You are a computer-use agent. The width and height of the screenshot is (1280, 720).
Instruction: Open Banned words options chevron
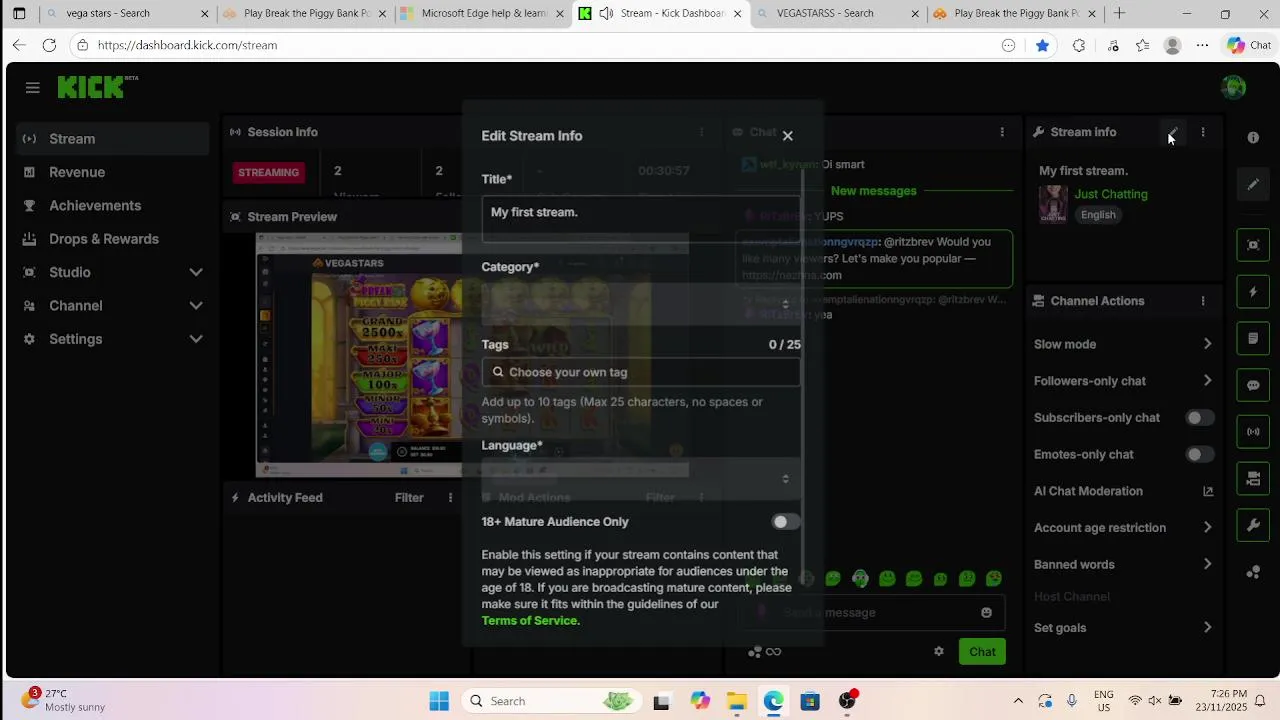(1207, 564)
